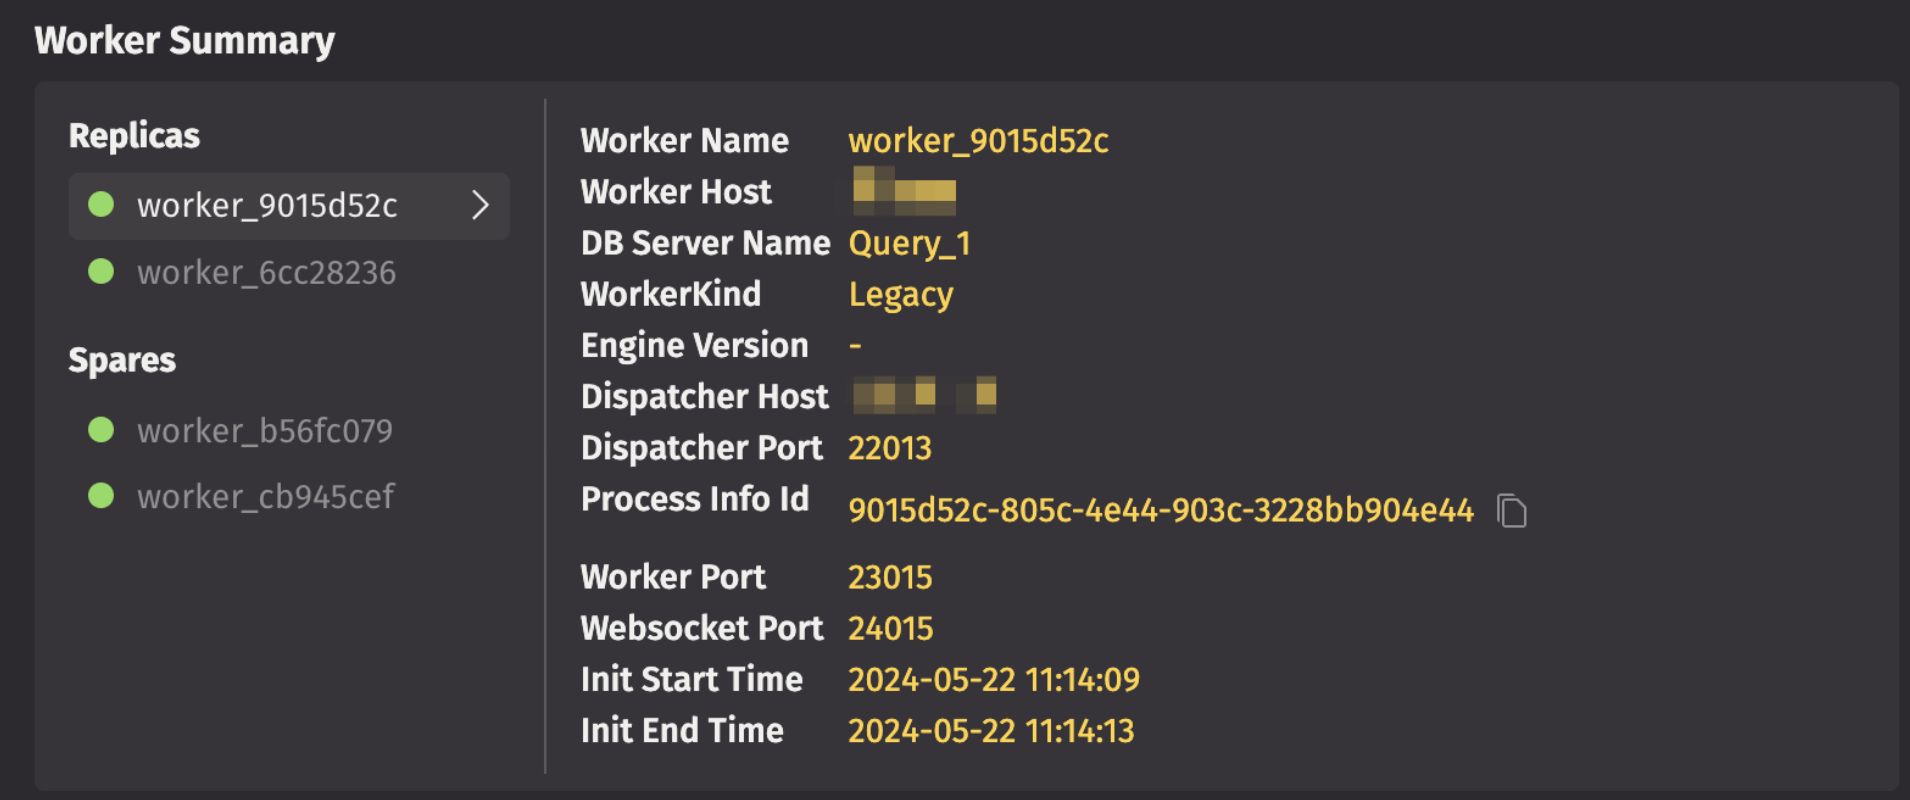Click the green status dot beside worker_cb945cef
Image resolution: width=1910 pixels, height=800 pixels.
(x=101, y=496)
